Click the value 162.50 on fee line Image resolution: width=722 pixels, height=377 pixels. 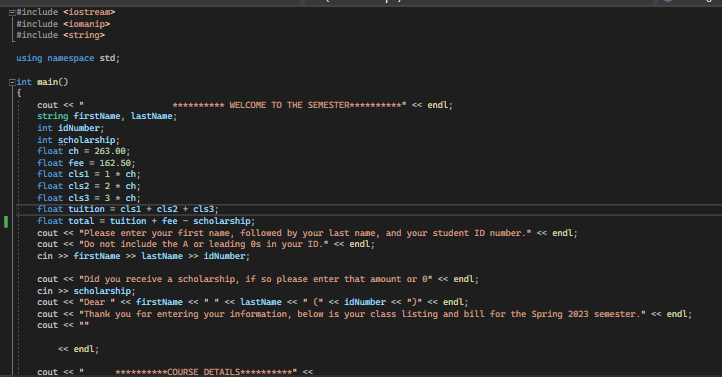[x=115, y=163]
